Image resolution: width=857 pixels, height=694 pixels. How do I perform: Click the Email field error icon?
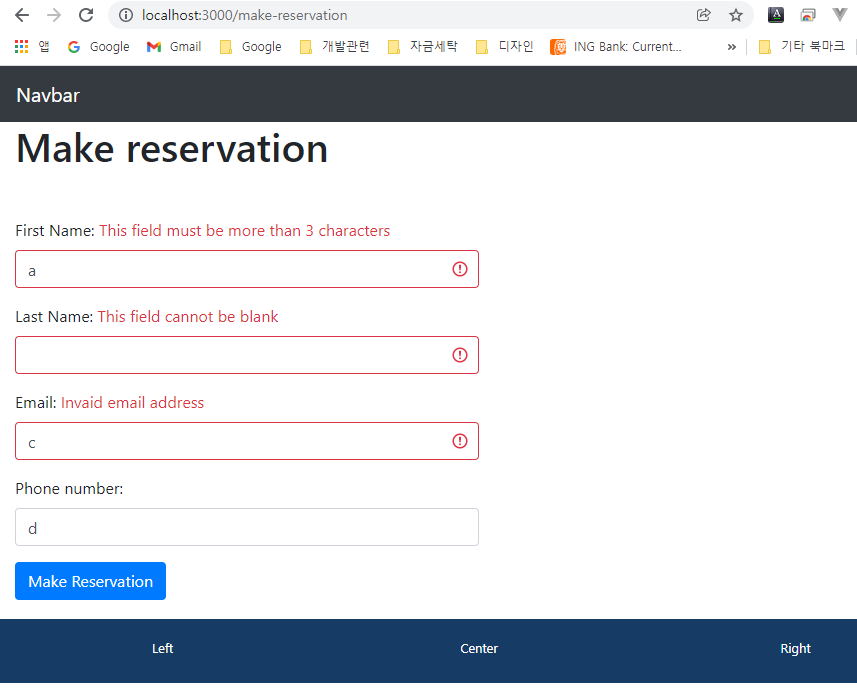pyautogui.click(x=460, y=441)
